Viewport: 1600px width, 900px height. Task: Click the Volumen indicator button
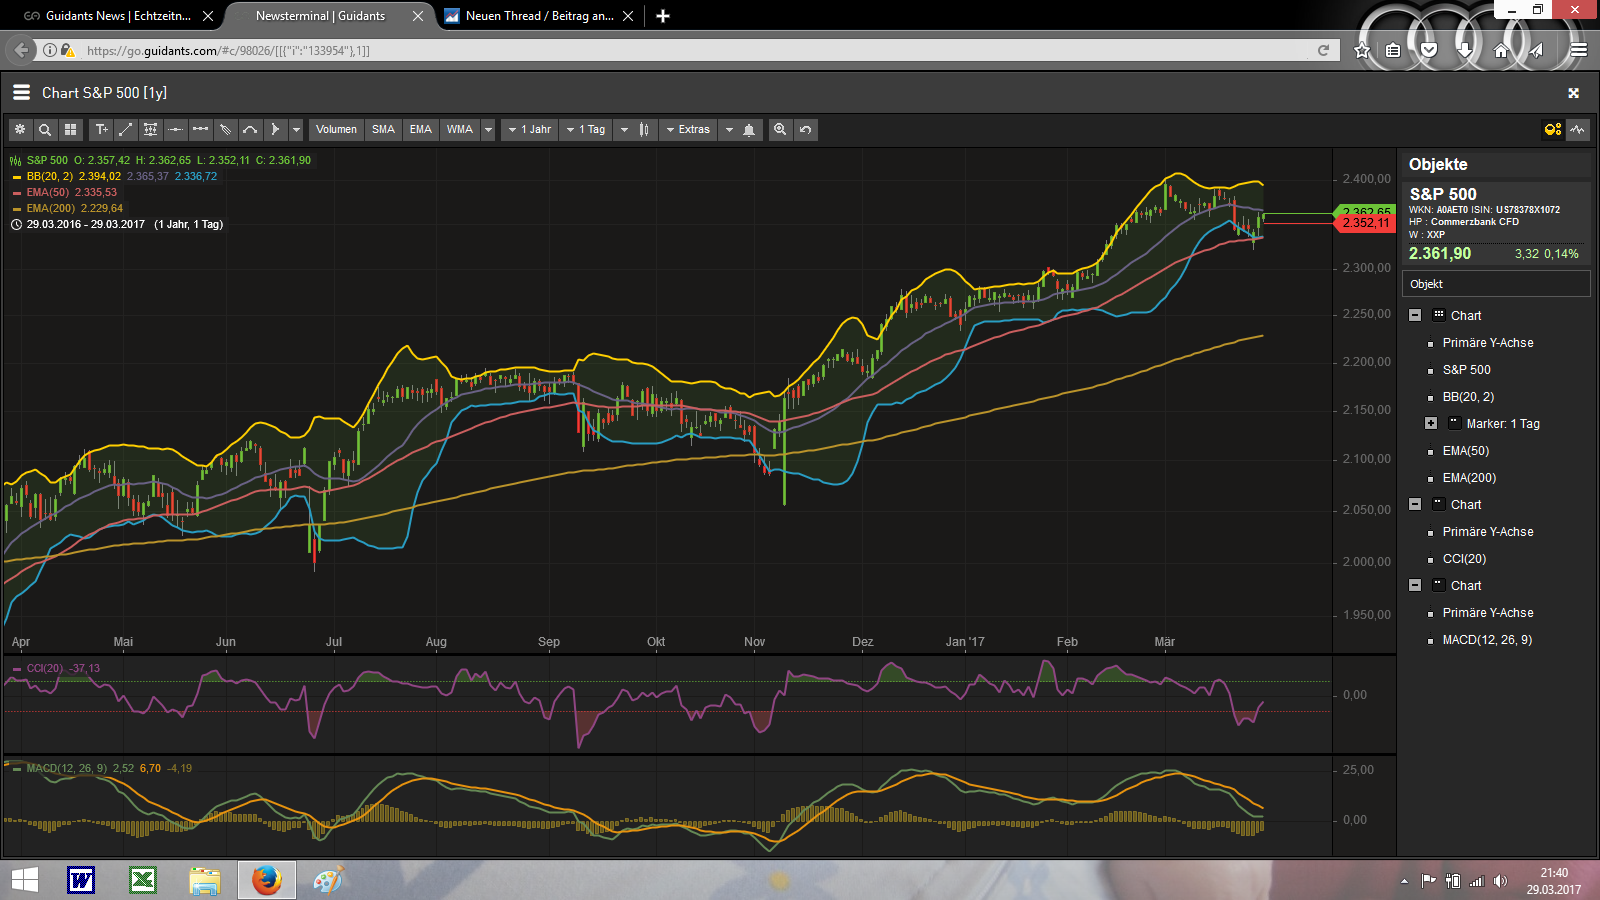point(336,129)
